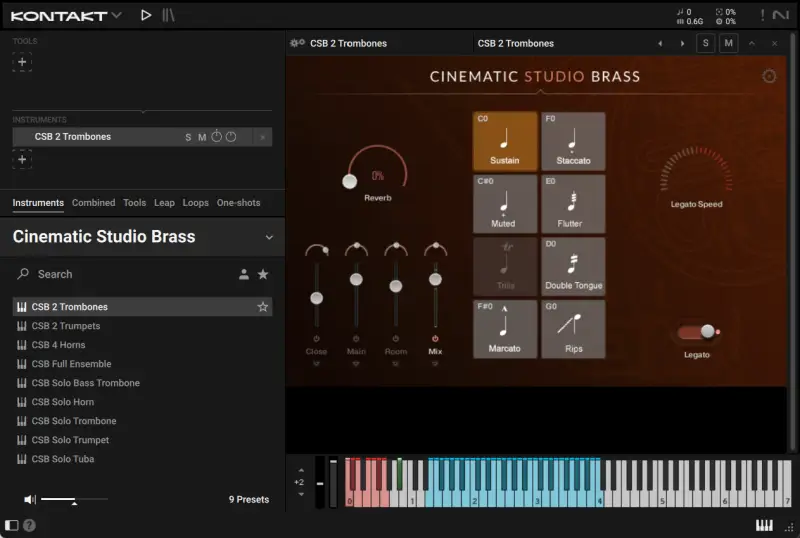Toggle the sidebar panel icon
This screenshot has width=800, height=538.
click(x=12, y=525)
